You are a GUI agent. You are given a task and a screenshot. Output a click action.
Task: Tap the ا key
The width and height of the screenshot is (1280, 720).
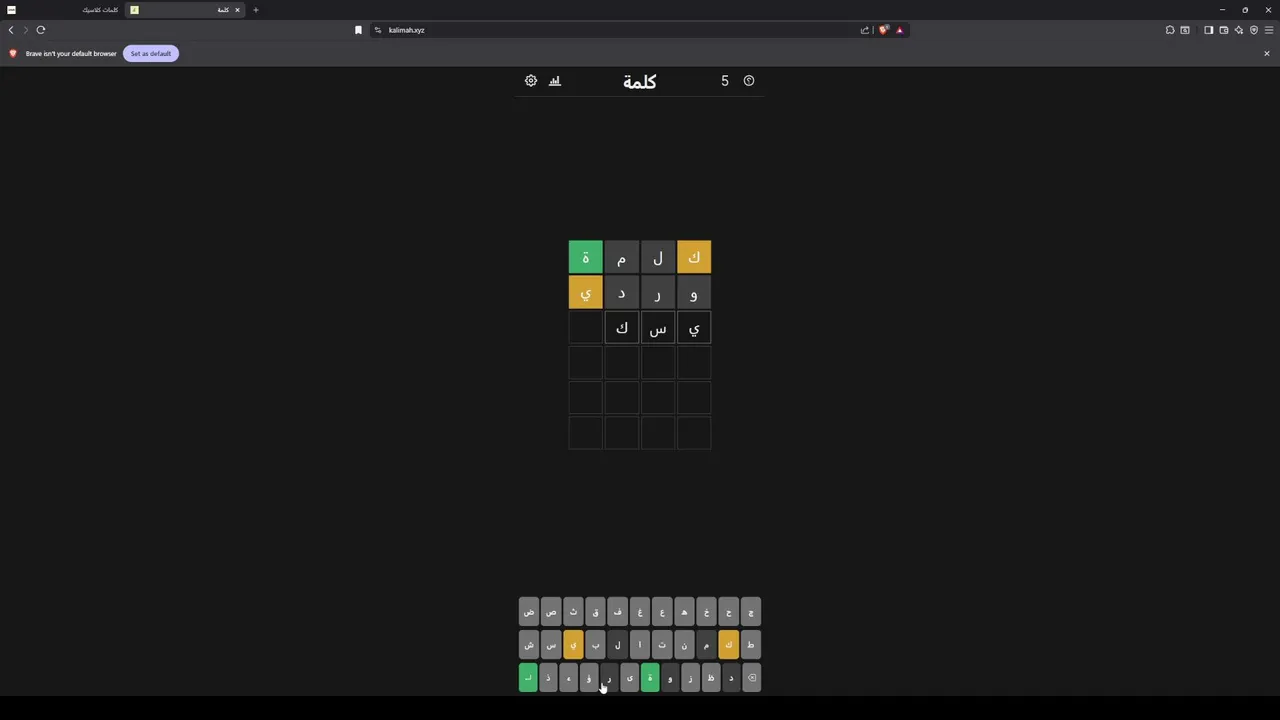coord(640,645)
